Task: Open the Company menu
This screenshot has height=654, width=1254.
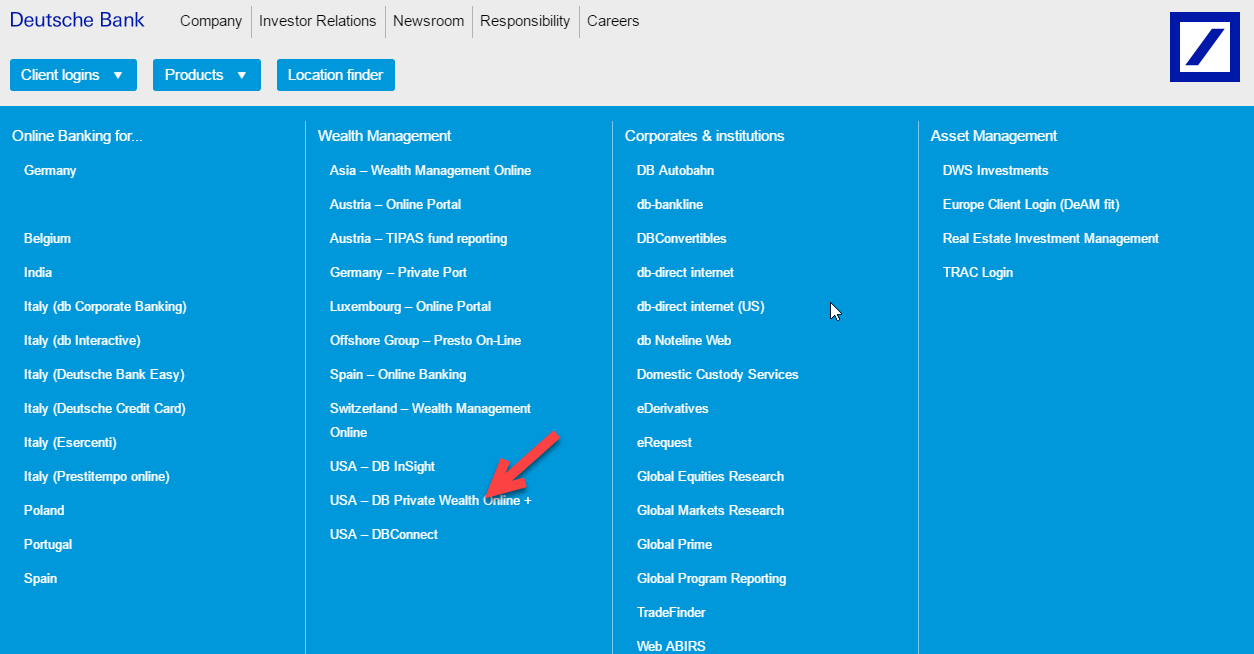Action: [x=211, y=21]
